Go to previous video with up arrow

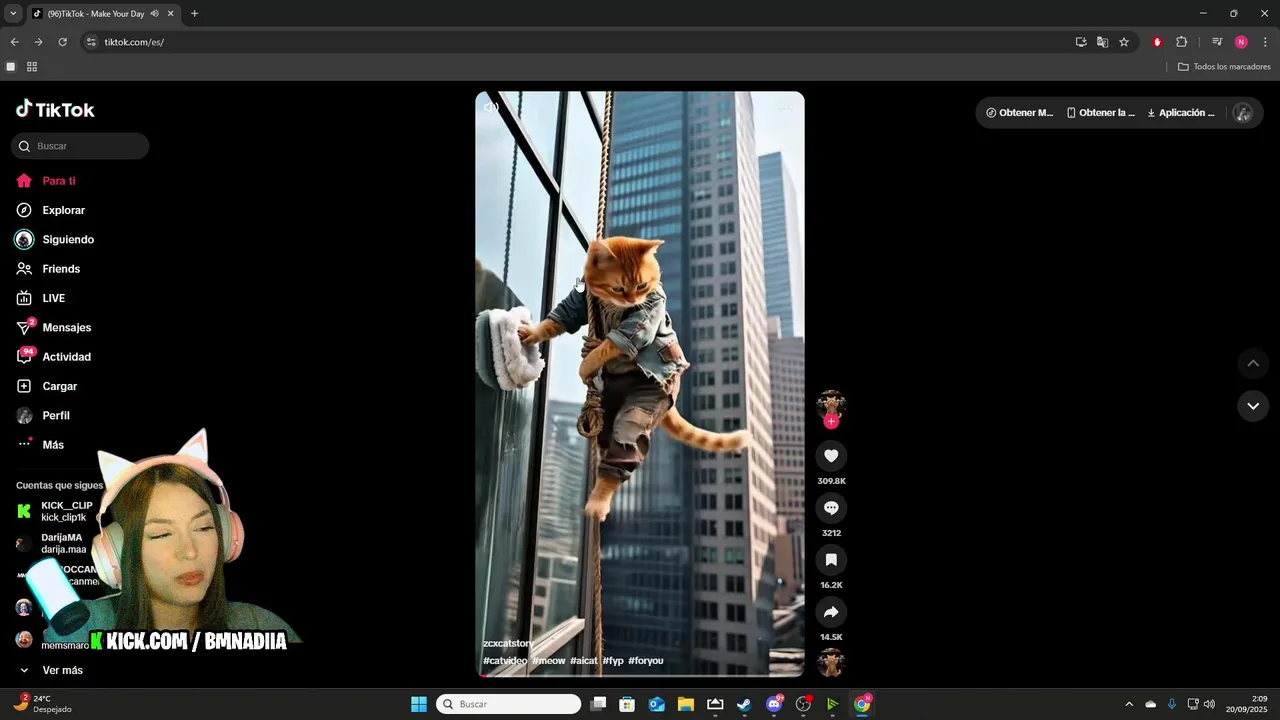(1253, 363)
